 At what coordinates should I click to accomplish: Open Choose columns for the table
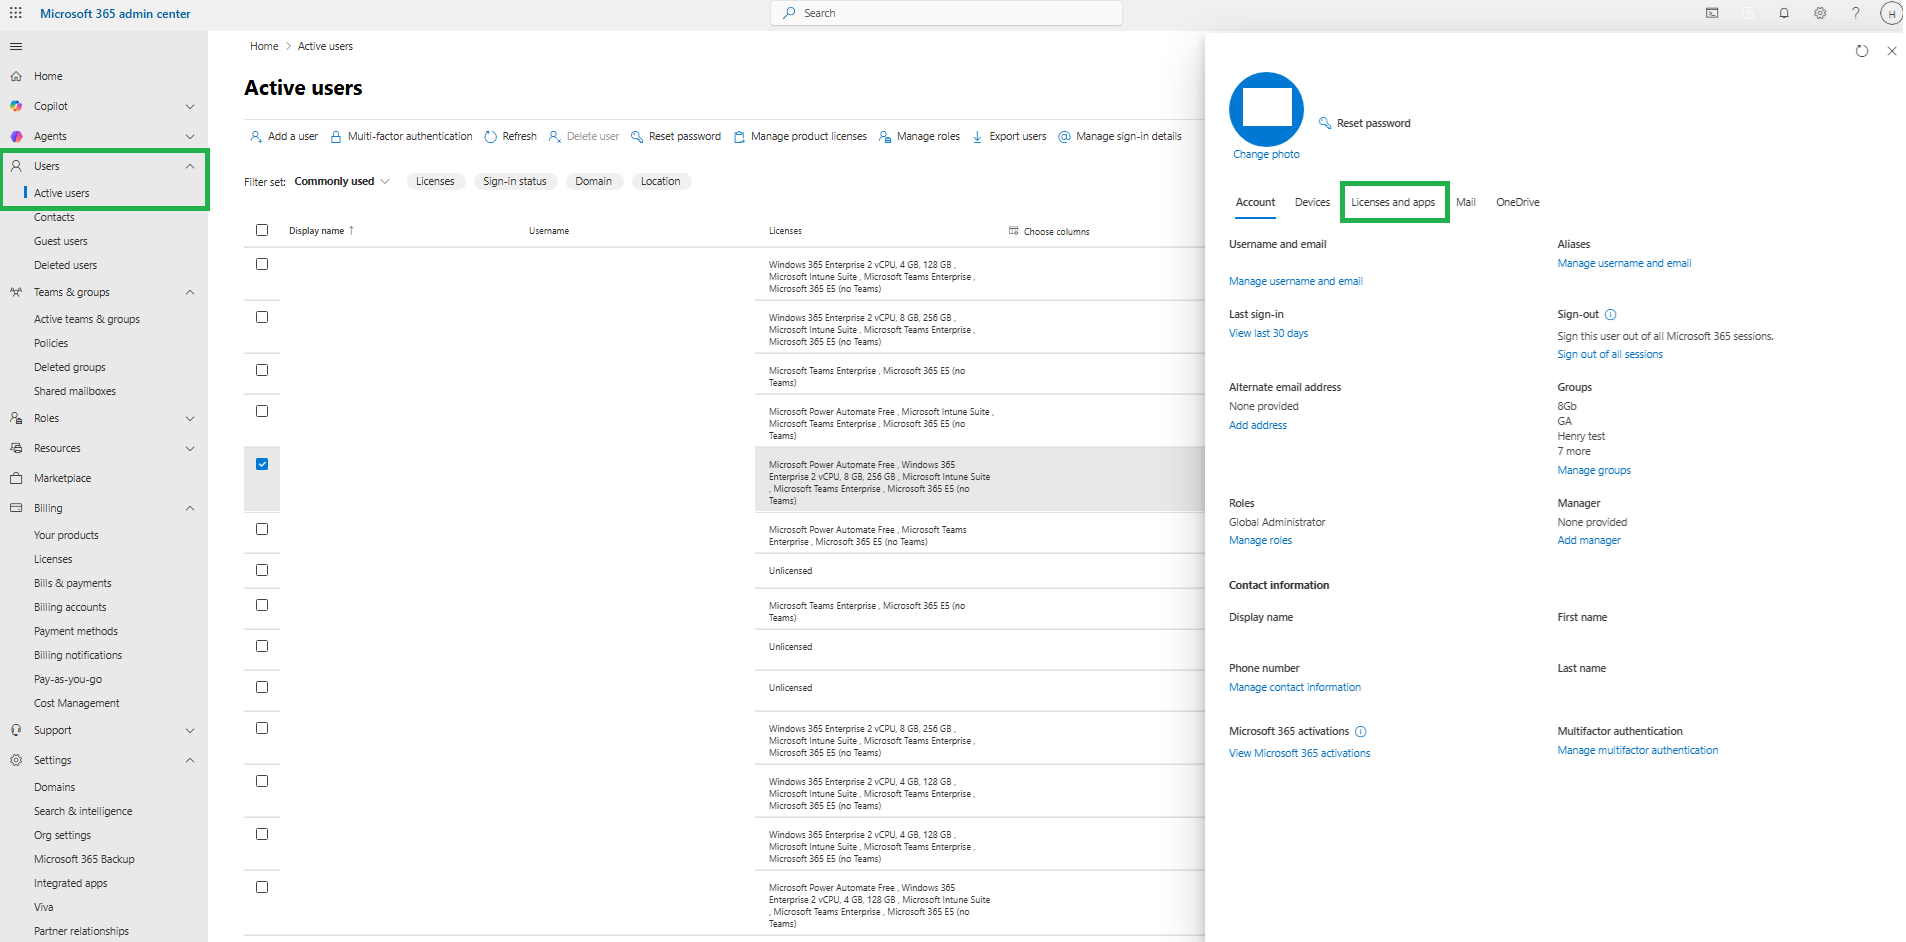click(1049, 231)
